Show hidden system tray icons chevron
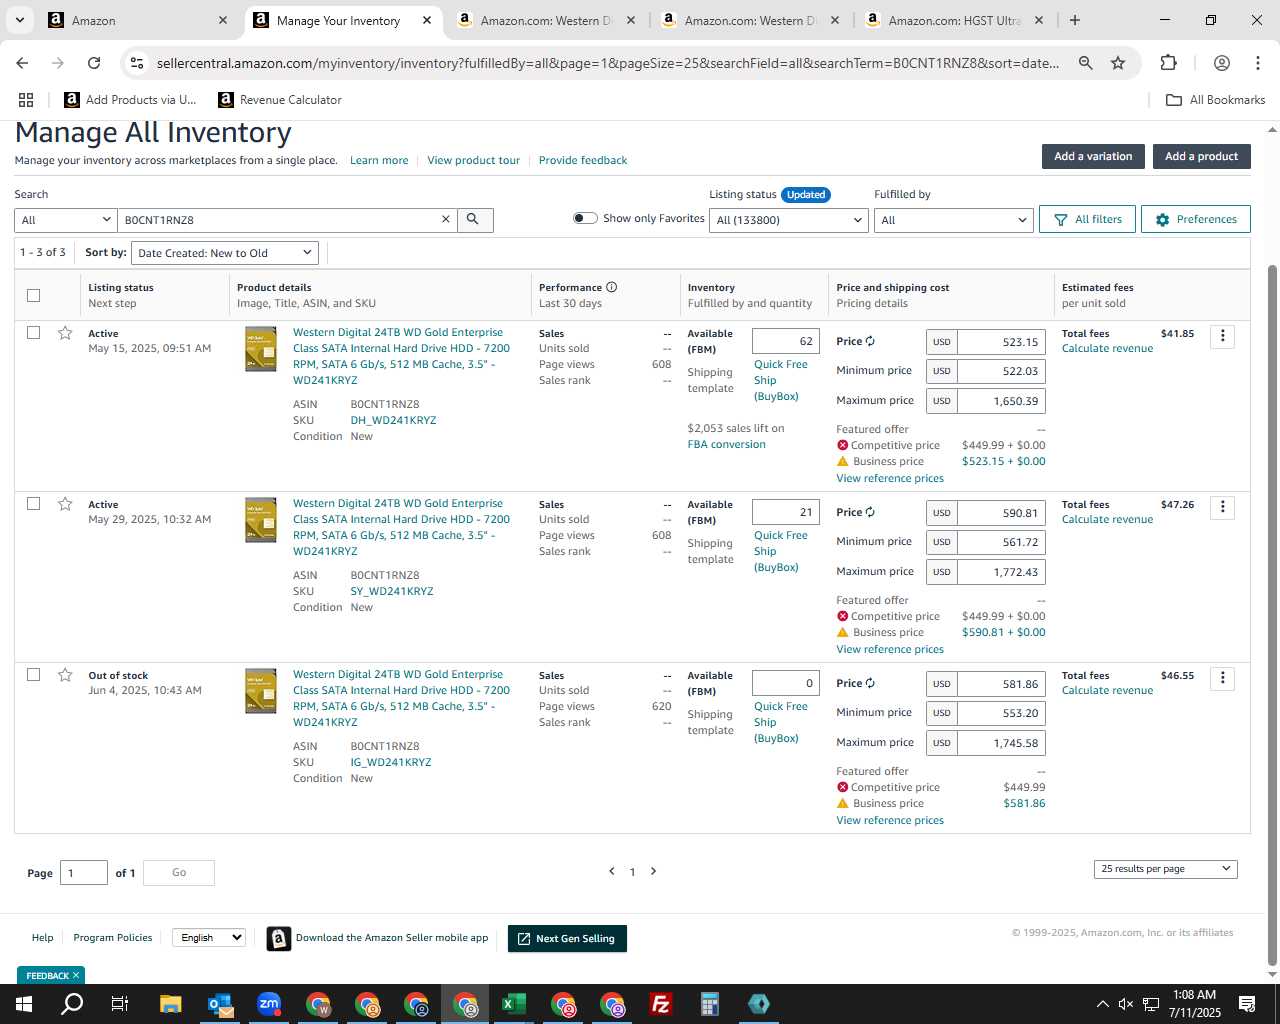The image size is (1280, 1024). pyautogui.click(x=1102, y=1004)
